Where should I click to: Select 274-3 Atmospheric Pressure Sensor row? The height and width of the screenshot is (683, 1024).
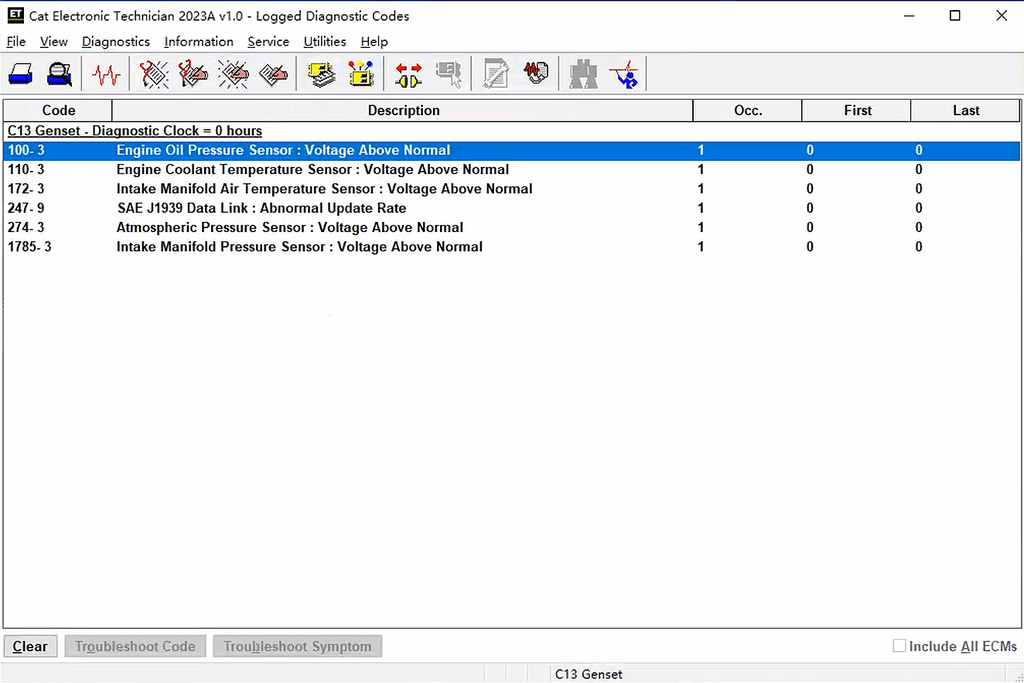pos(512,227)
